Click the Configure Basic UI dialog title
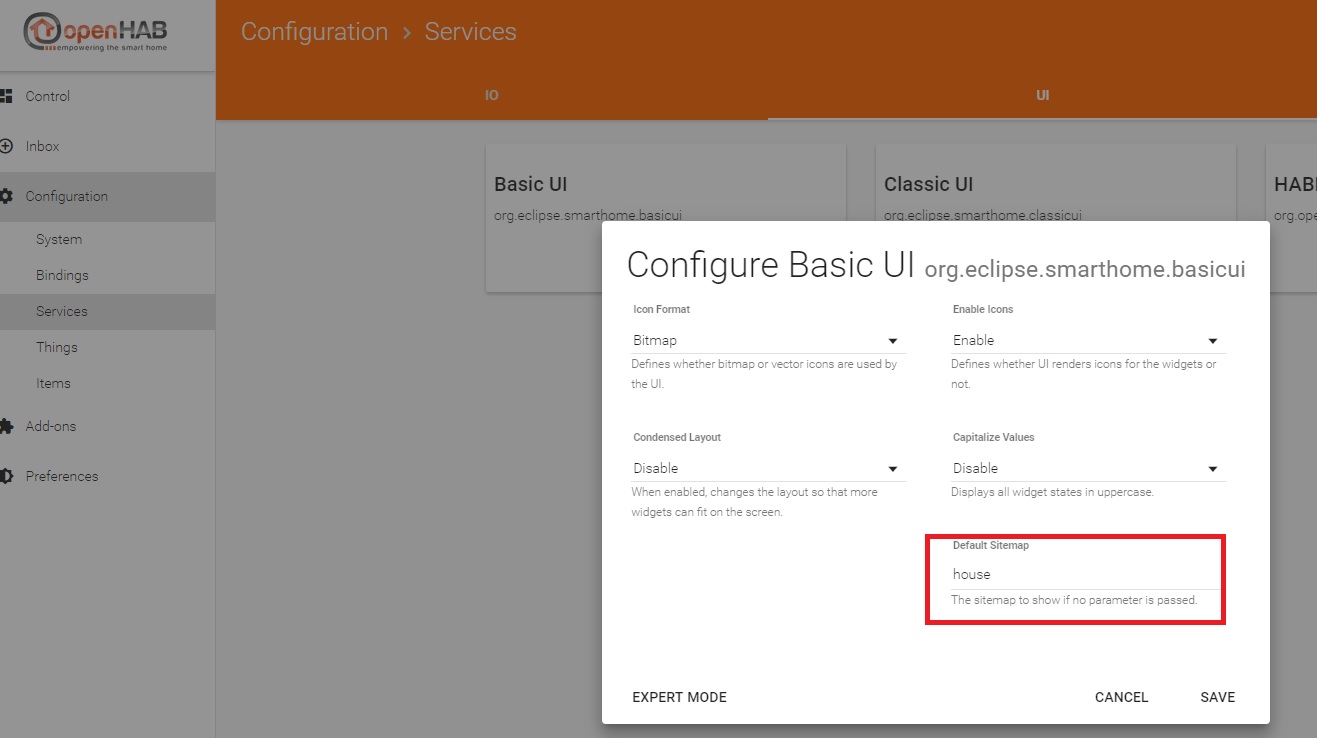Viewport: 1317px width, 738px height. (770, 265)
